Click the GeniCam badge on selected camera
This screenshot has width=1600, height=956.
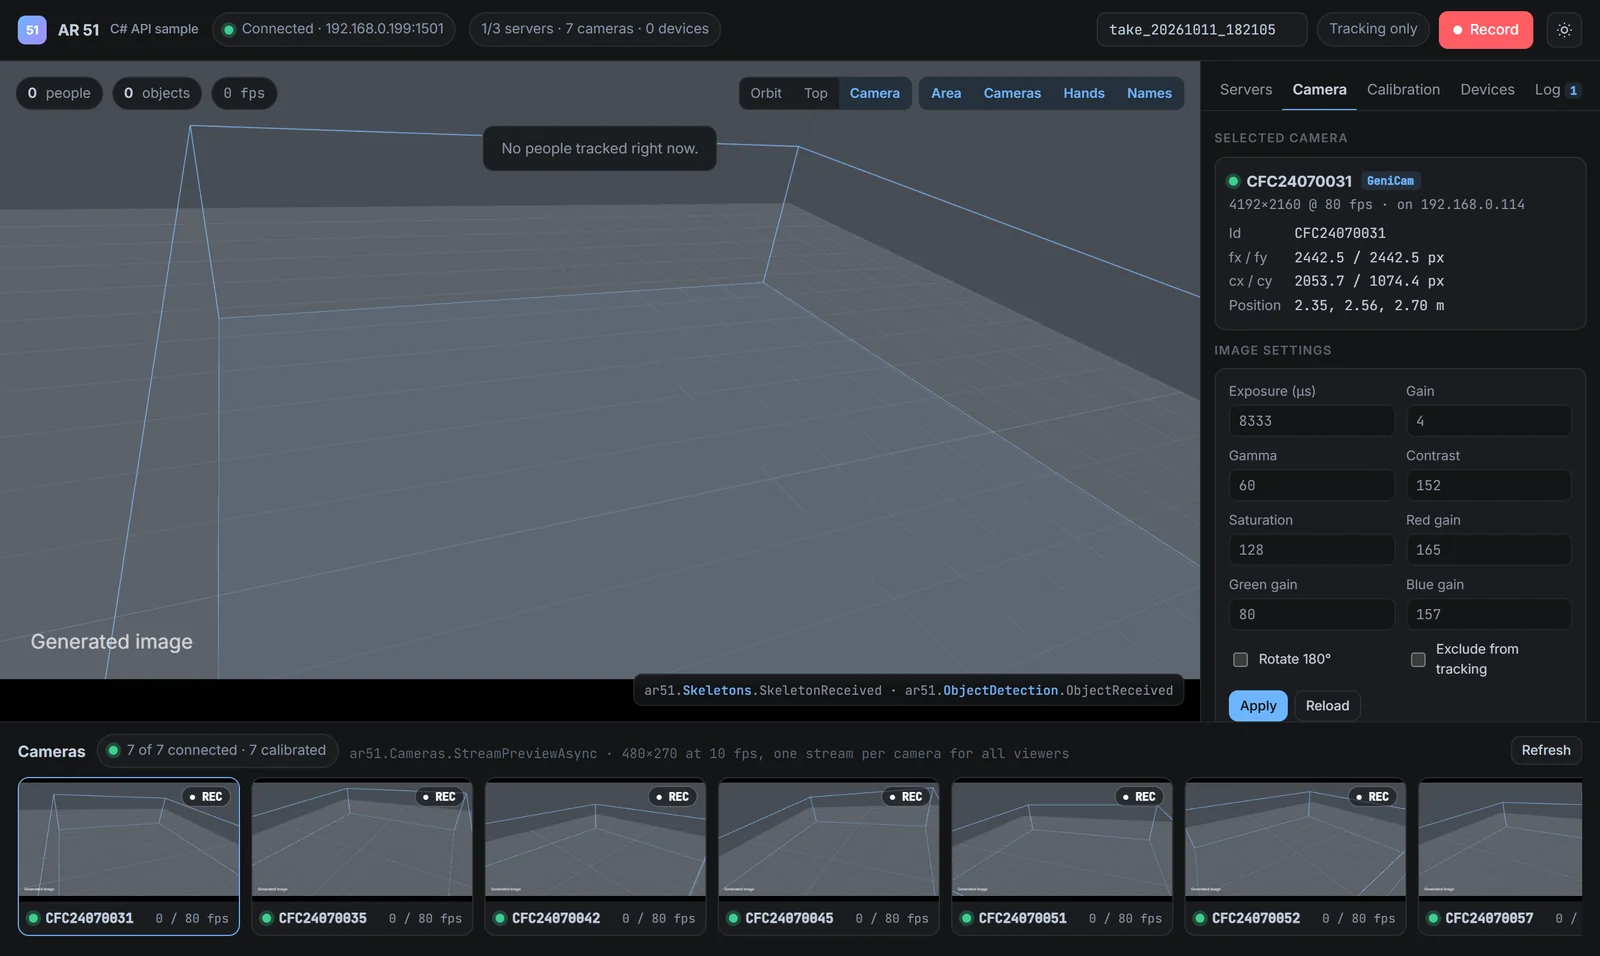coord(1390,181)
